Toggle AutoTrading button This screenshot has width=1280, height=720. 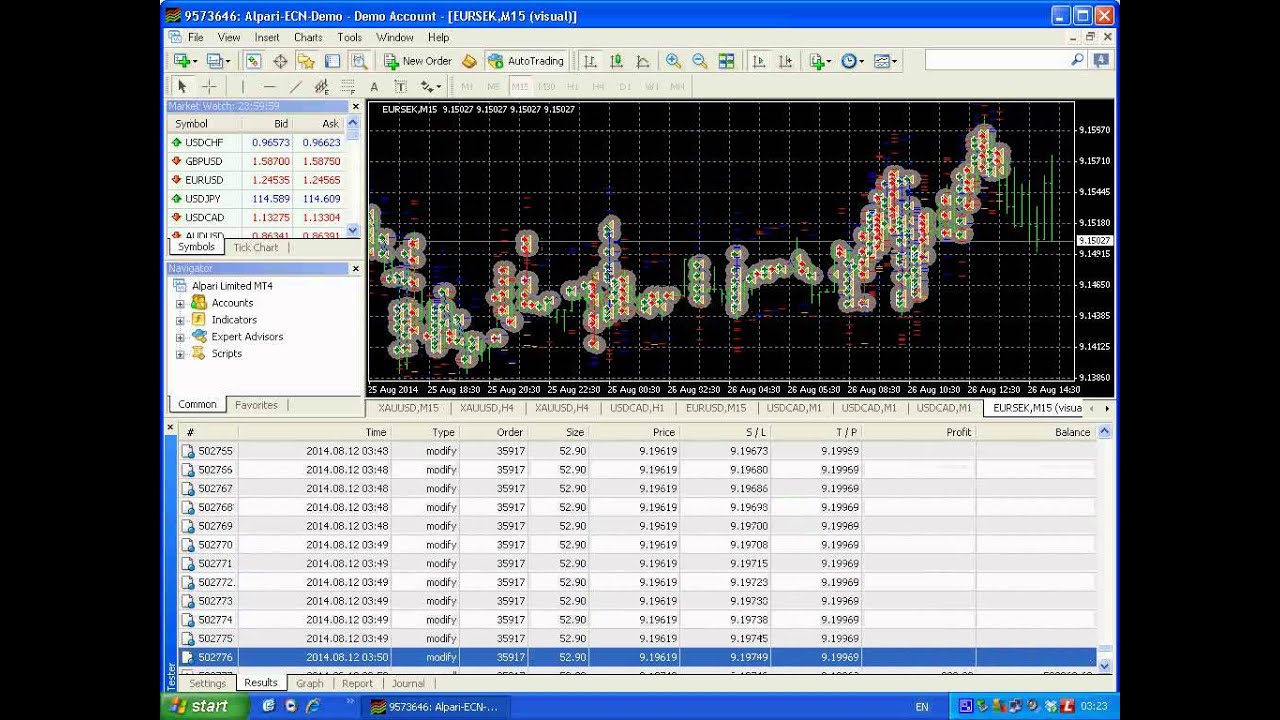pos(526,61)
